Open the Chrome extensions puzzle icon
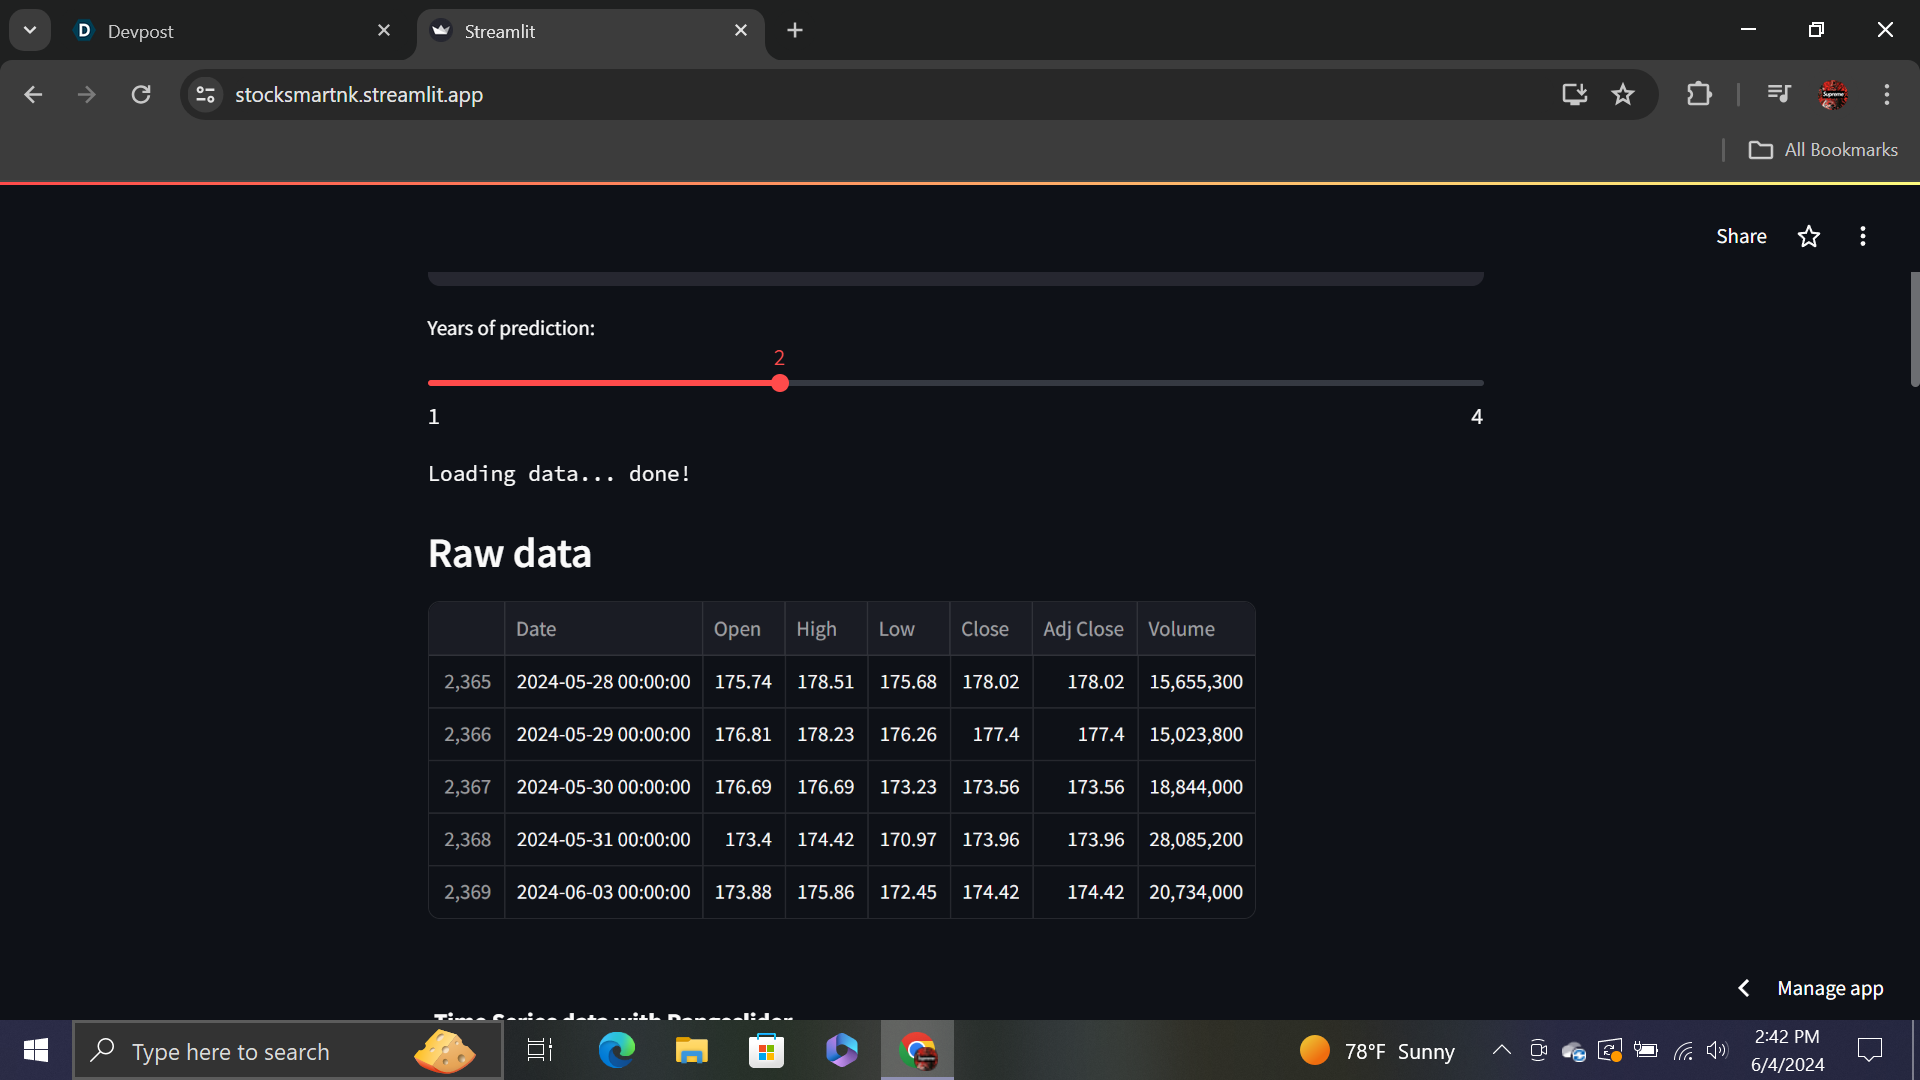Viewport: 1920px width, 1080px height. tap(1699, 95)
